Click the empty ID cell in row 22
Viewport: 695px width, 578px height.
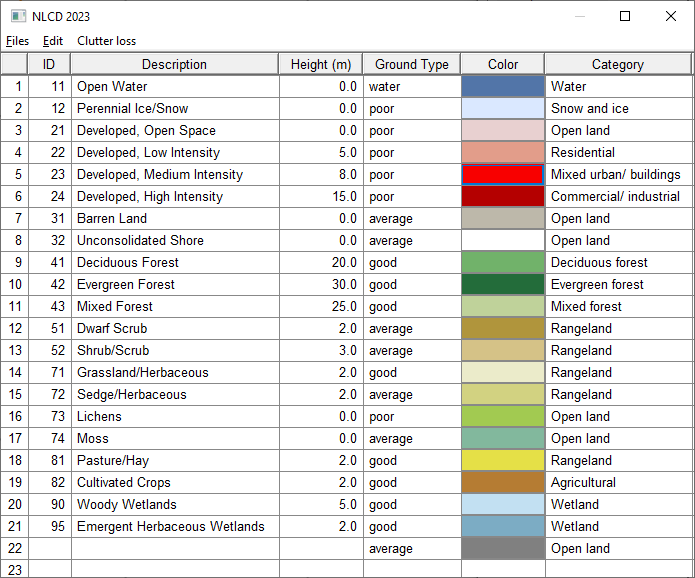tap(49, 548)
